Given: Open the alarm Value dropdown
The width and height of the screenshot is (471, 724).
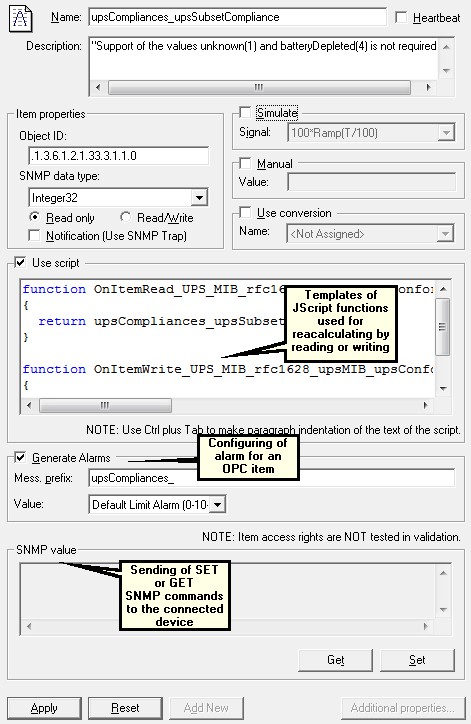Looking at the screenshot, I should (x=218, y=504).
